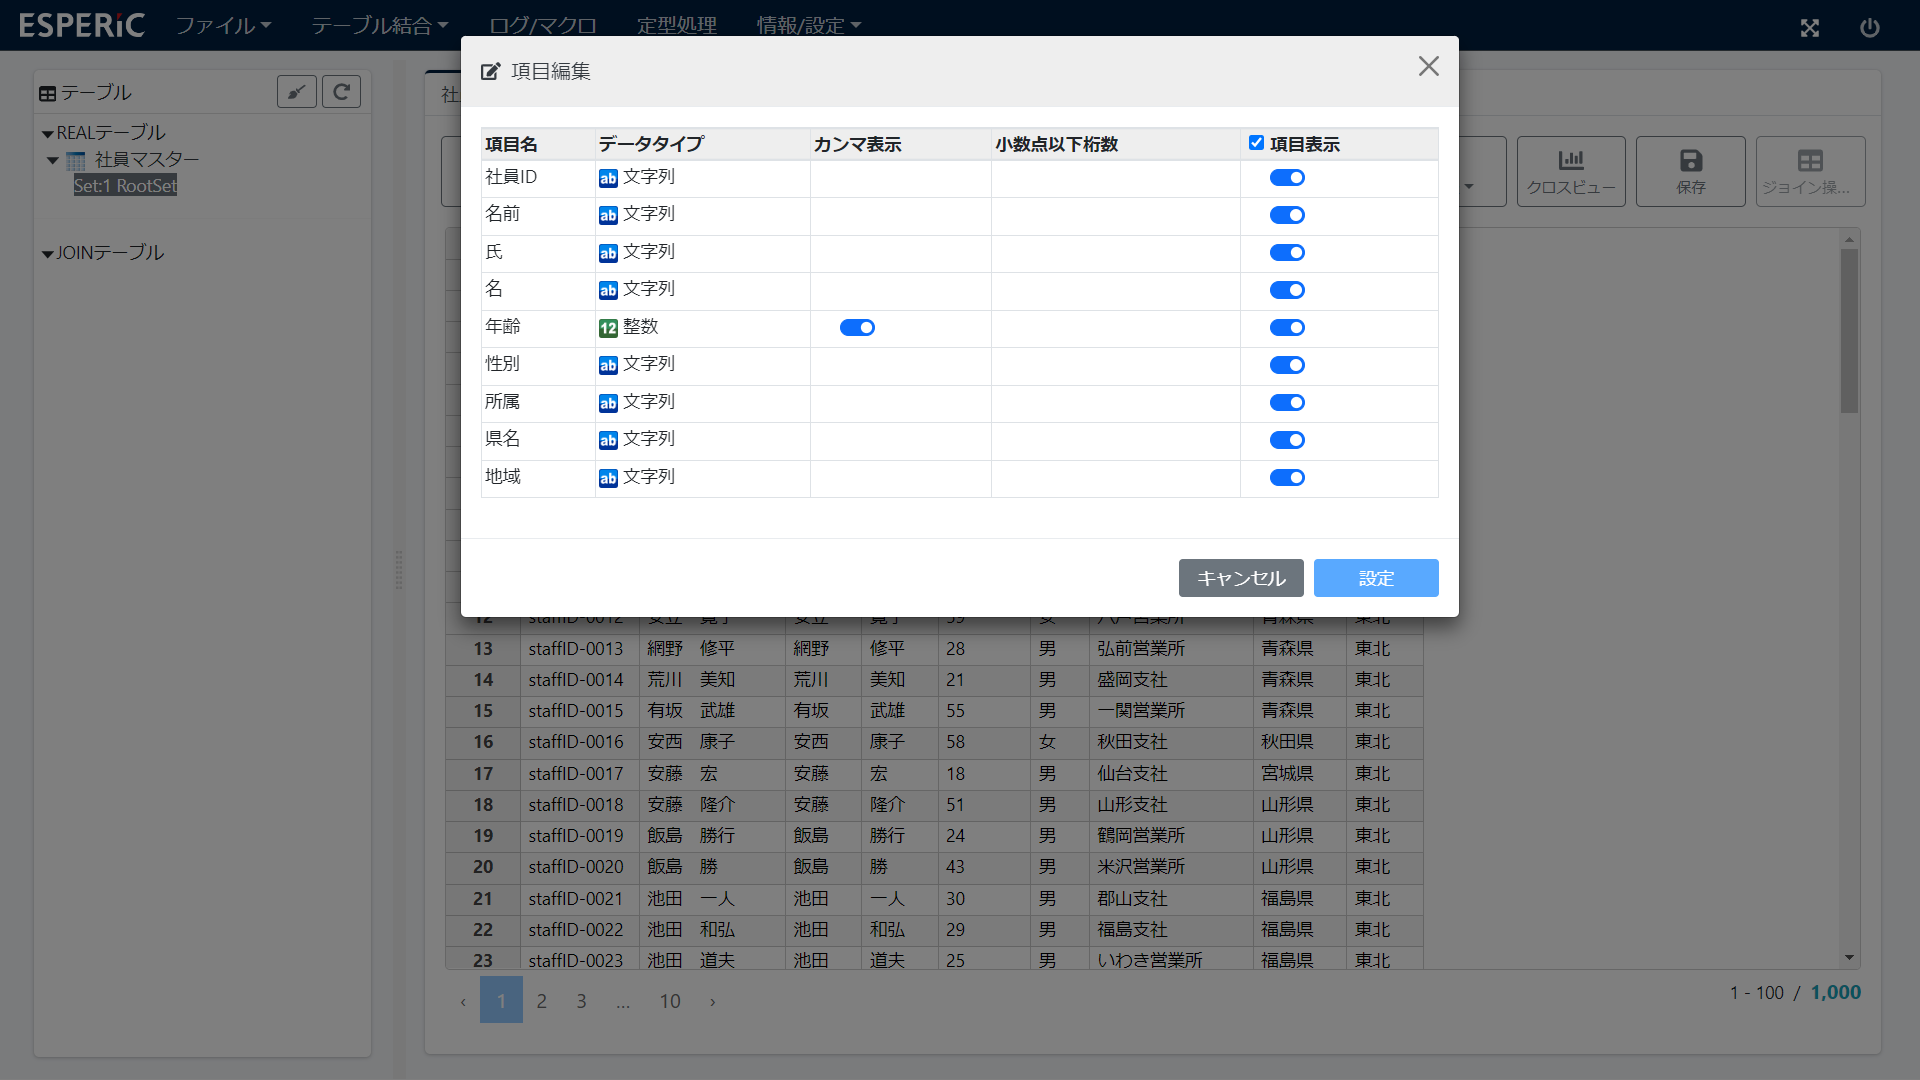Click the キャンセル button
The height and width of the screenshot is (1080, 1920).
(1241, 578)
